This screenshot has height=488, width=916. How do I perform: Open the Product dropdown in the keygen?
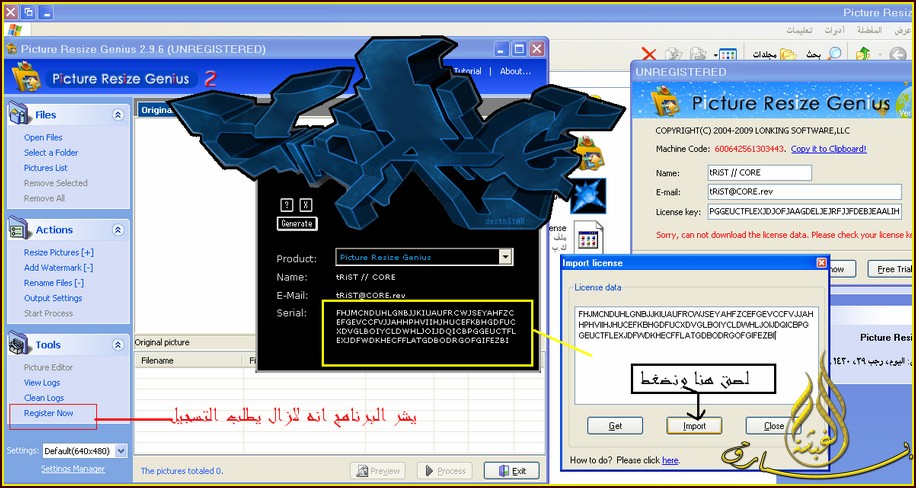506,257
